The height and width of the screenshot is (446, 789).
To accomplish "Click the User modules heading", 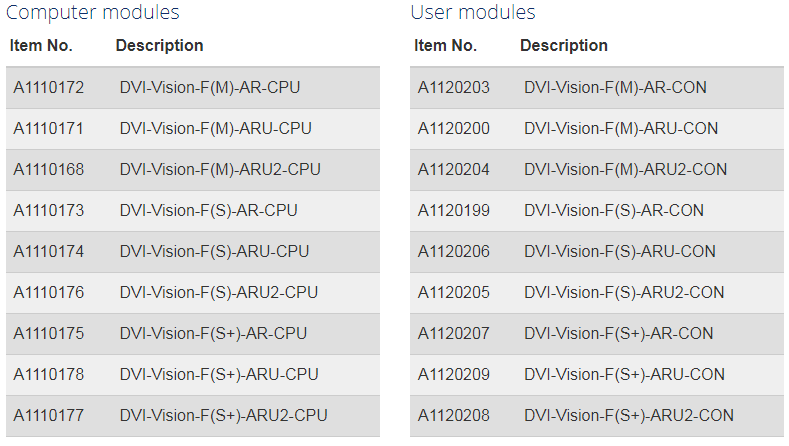I will [472, 12].
